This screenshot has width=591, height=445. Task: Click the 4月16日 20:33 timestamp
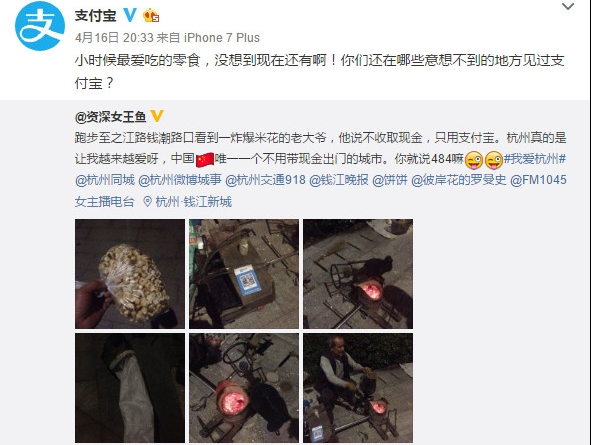(x=114, y=38)
